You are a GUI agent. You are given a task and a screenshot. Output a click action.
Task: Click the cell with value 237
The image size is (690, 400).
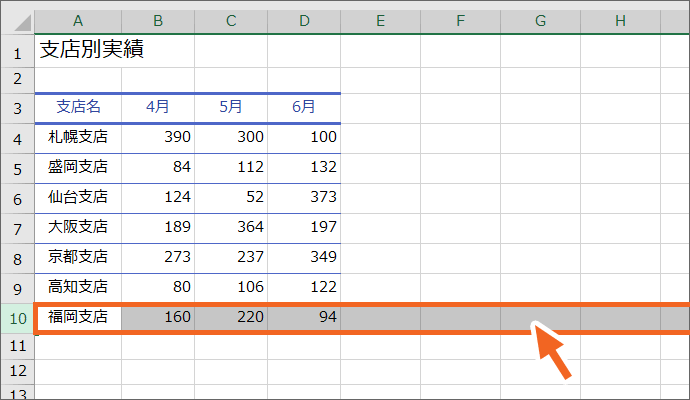[x=231, y=258]
